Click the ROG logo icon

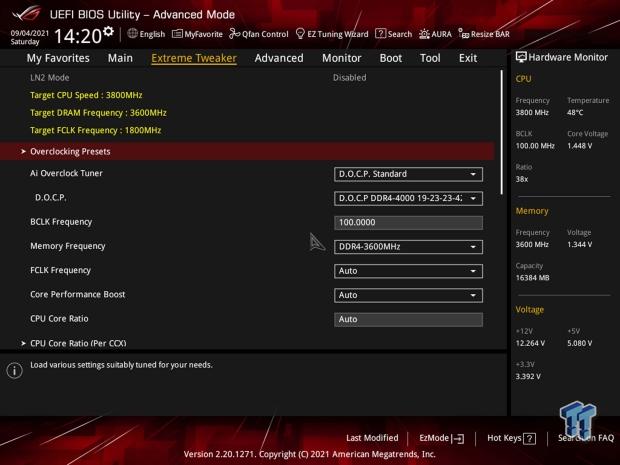[26, 14]
